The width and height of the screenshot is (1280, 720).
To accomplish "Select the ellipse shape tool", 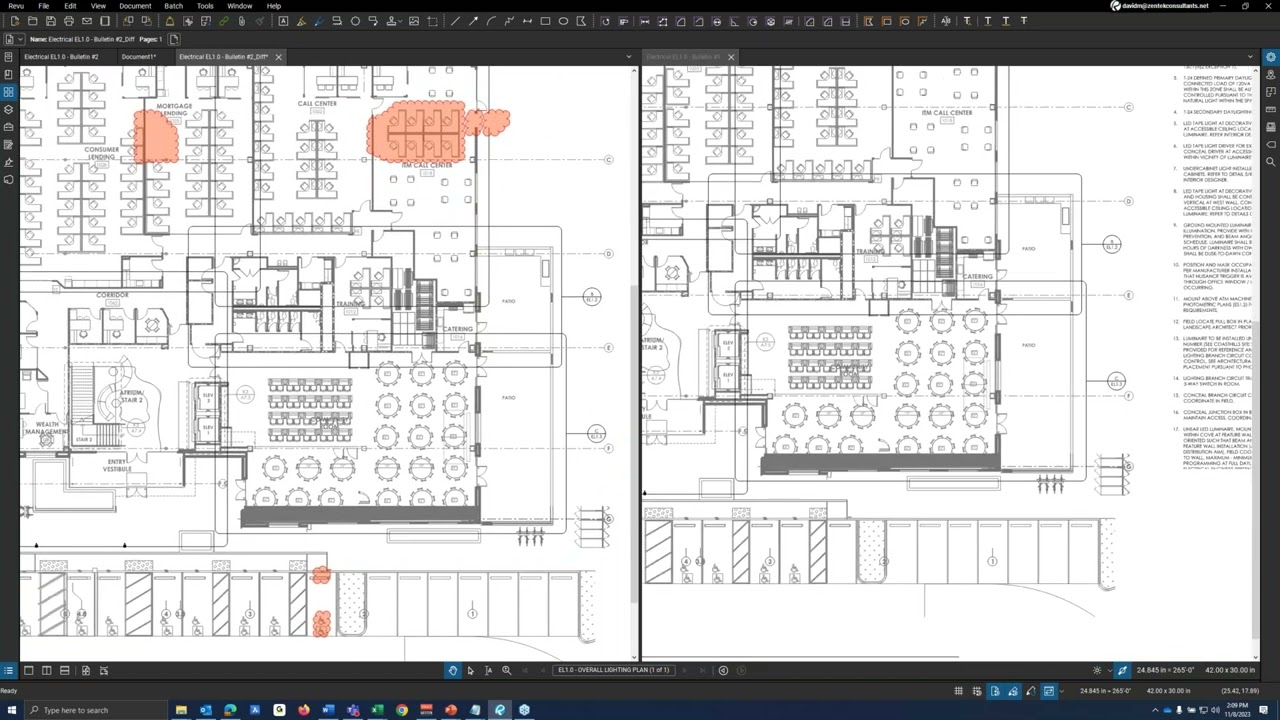I will [563, 21].
